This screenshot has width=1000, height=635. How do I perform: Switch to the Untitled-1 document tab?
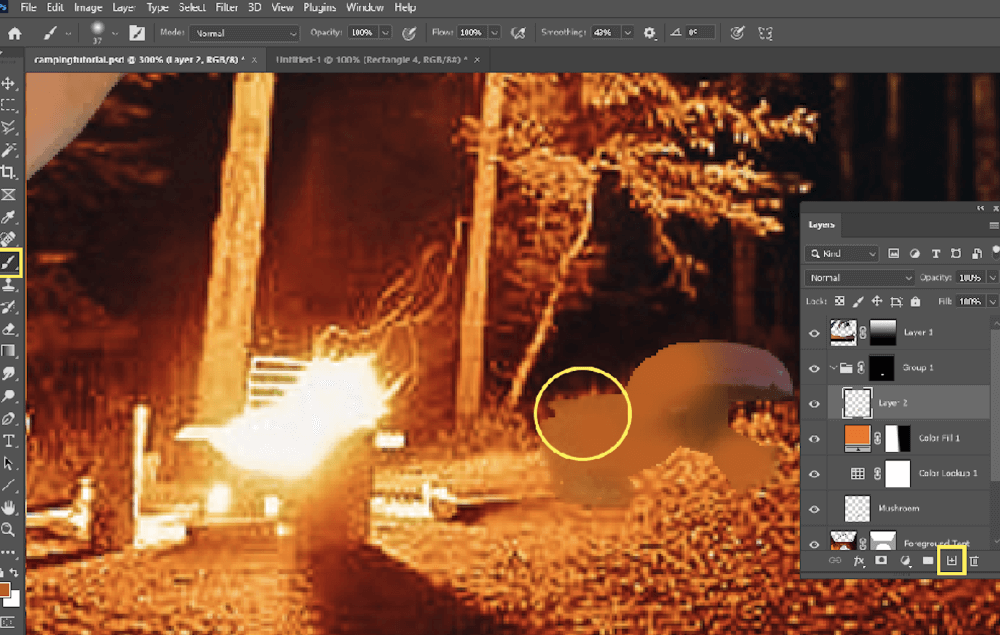371,59
